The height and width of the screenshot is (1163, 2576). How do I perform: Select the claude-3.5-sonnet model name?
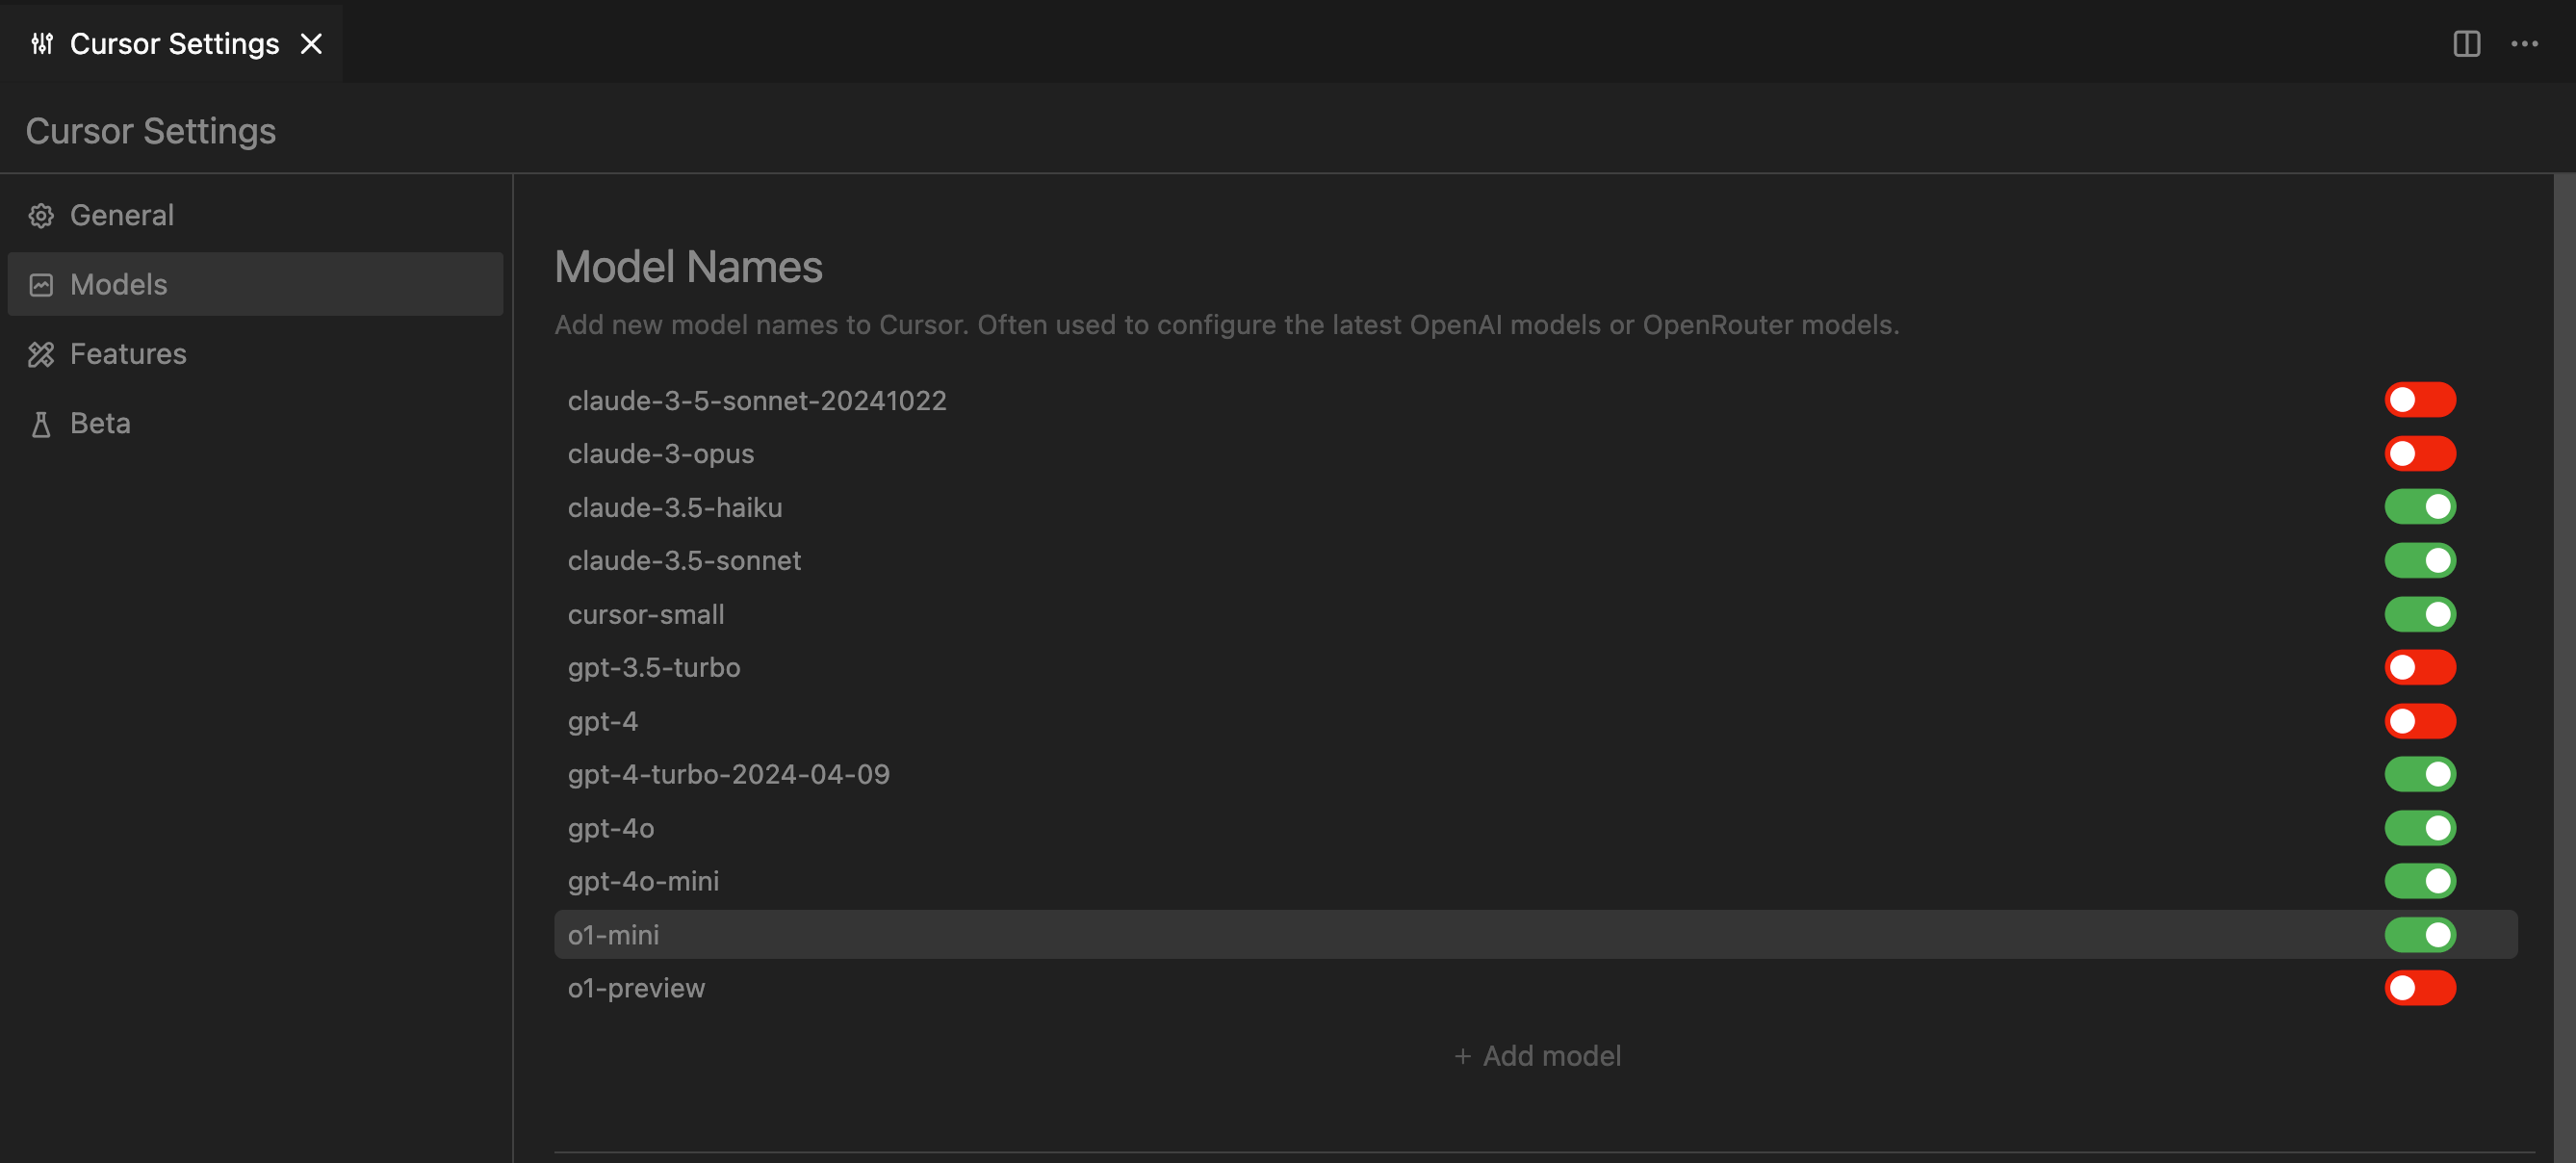684,561
